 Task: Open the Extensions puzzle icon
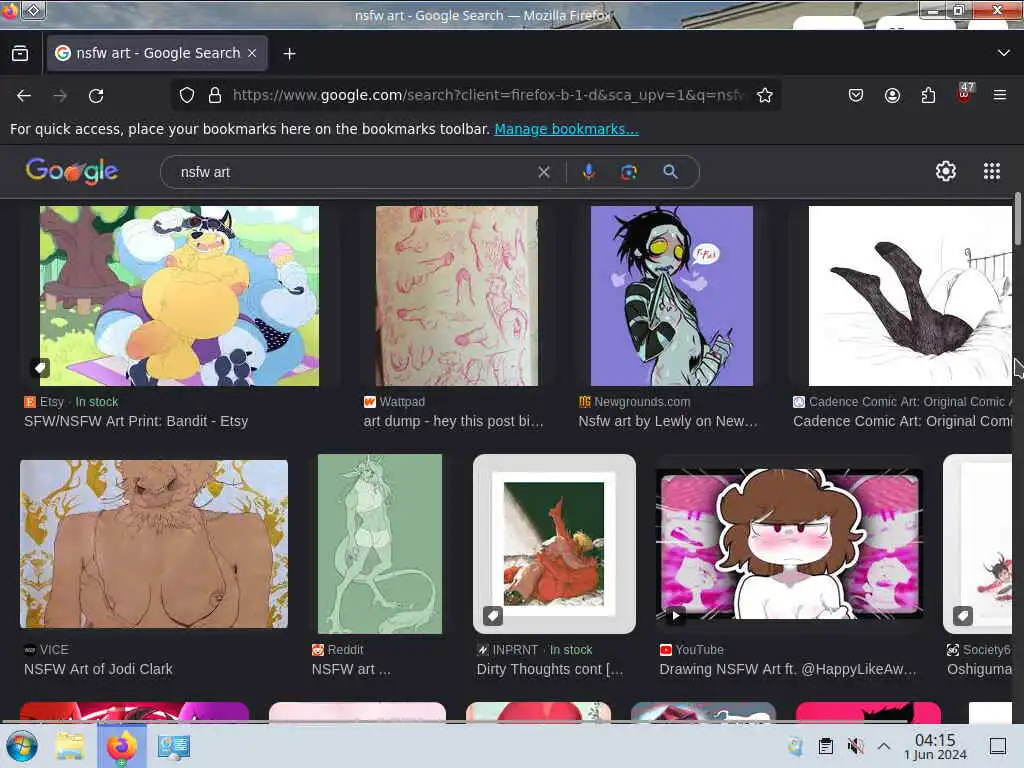tap(928, 95)
